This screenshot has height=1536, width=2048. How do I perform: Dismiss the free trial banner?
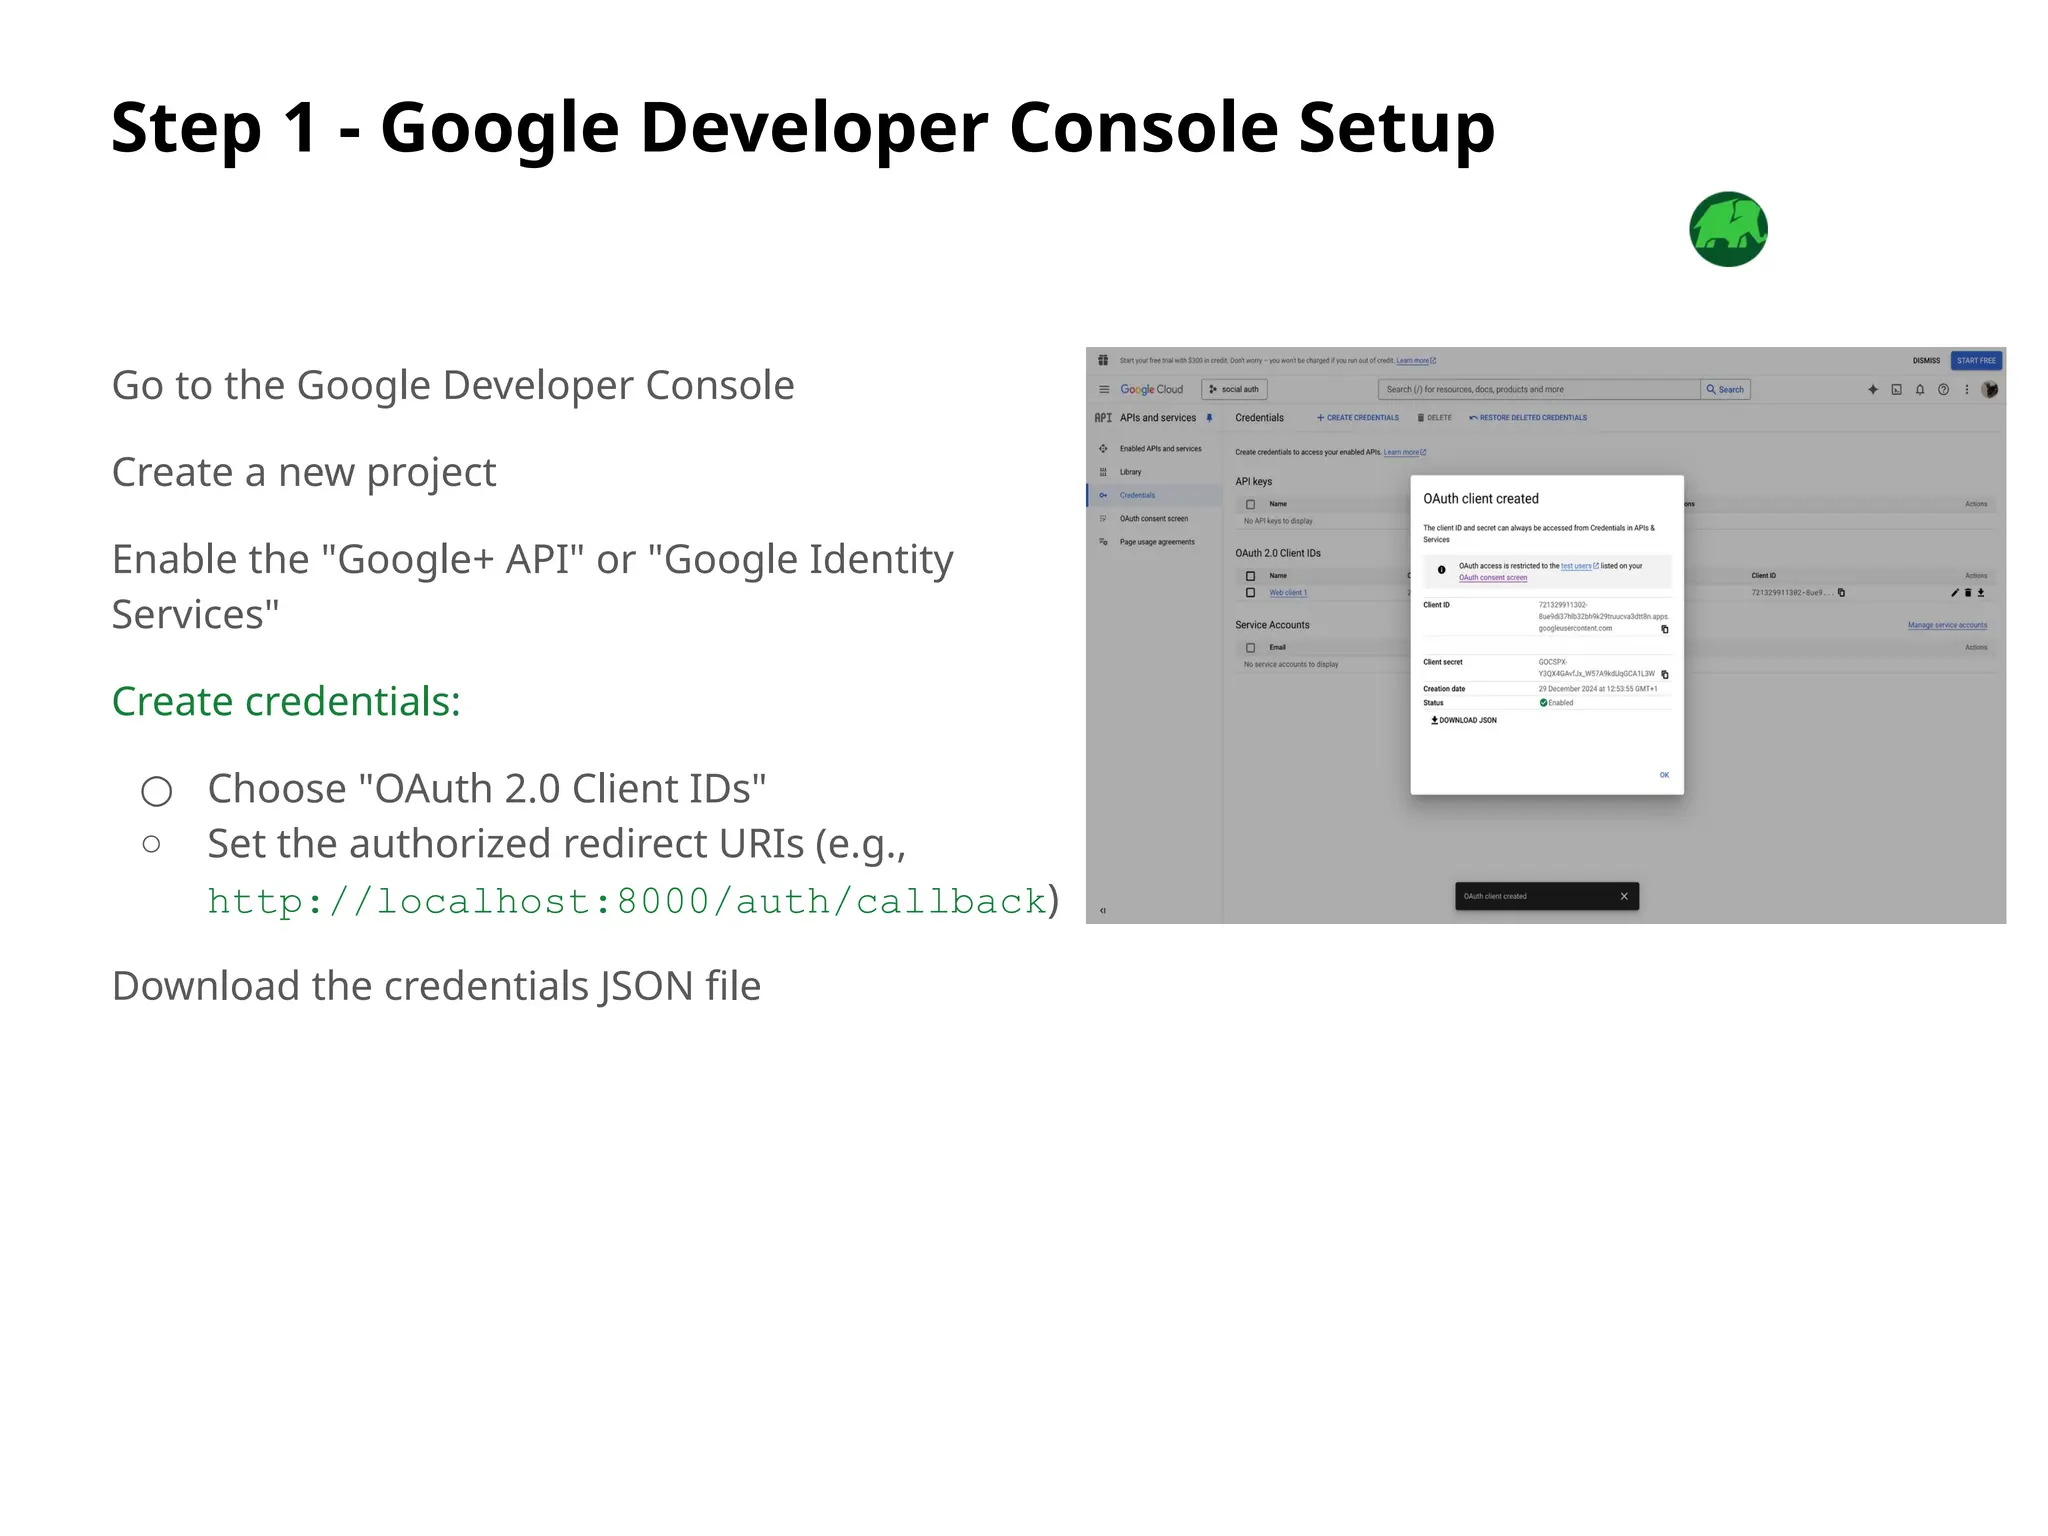click(x=1926, y=360)
